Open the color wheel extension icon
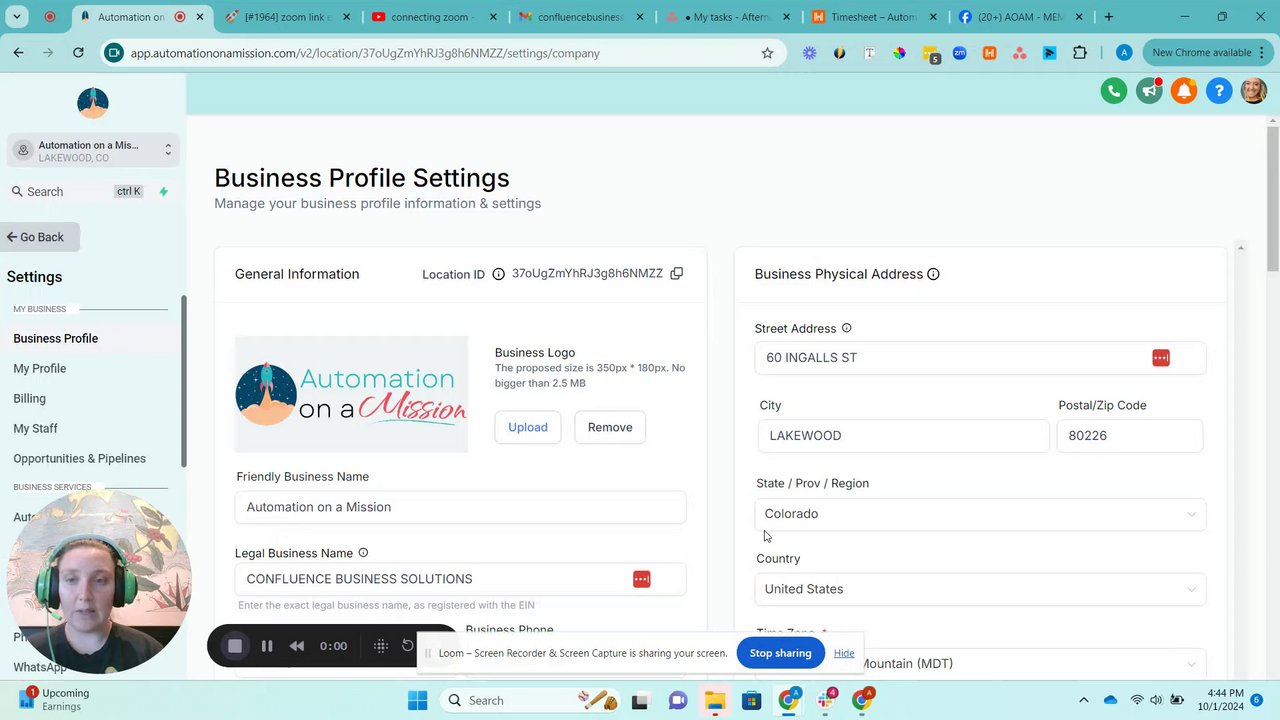This screenshot has height=720, width=1280. coord(899,53)
